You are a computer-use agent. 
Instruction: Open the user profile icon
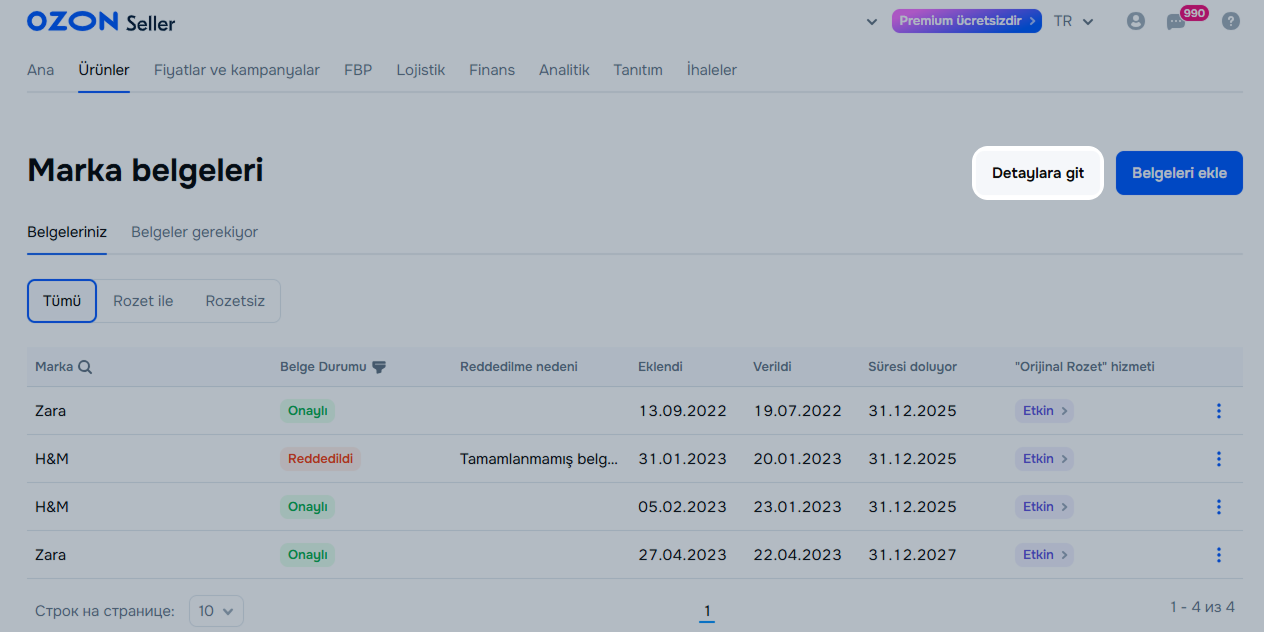tap(1135, 21)
